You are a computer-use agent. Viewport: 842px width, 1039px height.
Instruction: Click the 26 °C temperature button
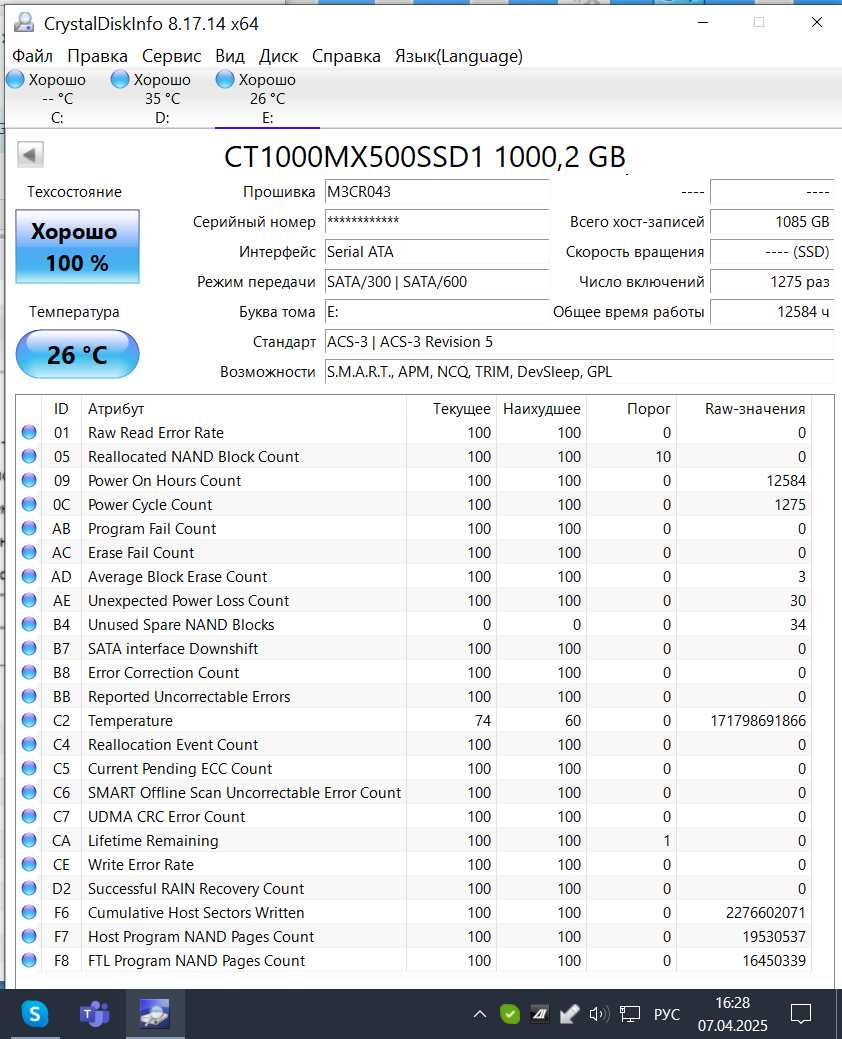pyautogui.click(x=78, y=355)
